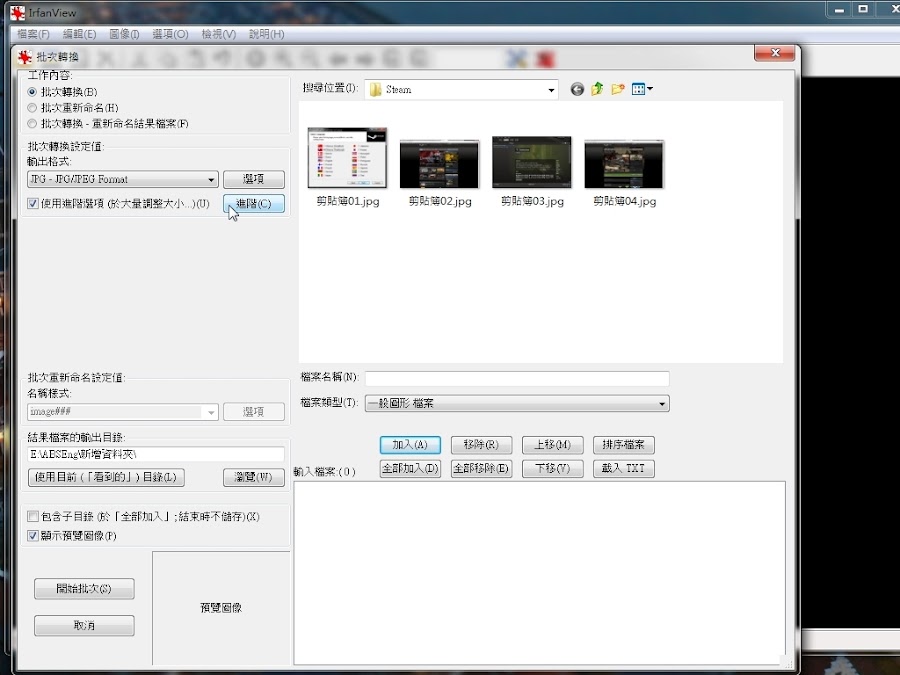
Task: Click the 上移(M) button
Action: point(553,445)
